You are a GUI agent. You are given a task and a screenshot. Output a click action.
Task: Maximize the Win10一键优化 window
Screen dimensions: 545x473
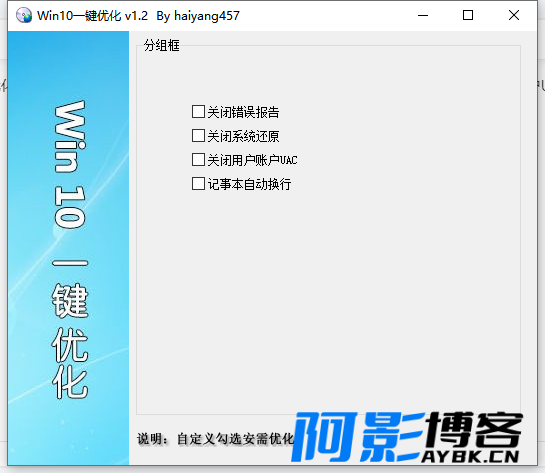(468, 16)
